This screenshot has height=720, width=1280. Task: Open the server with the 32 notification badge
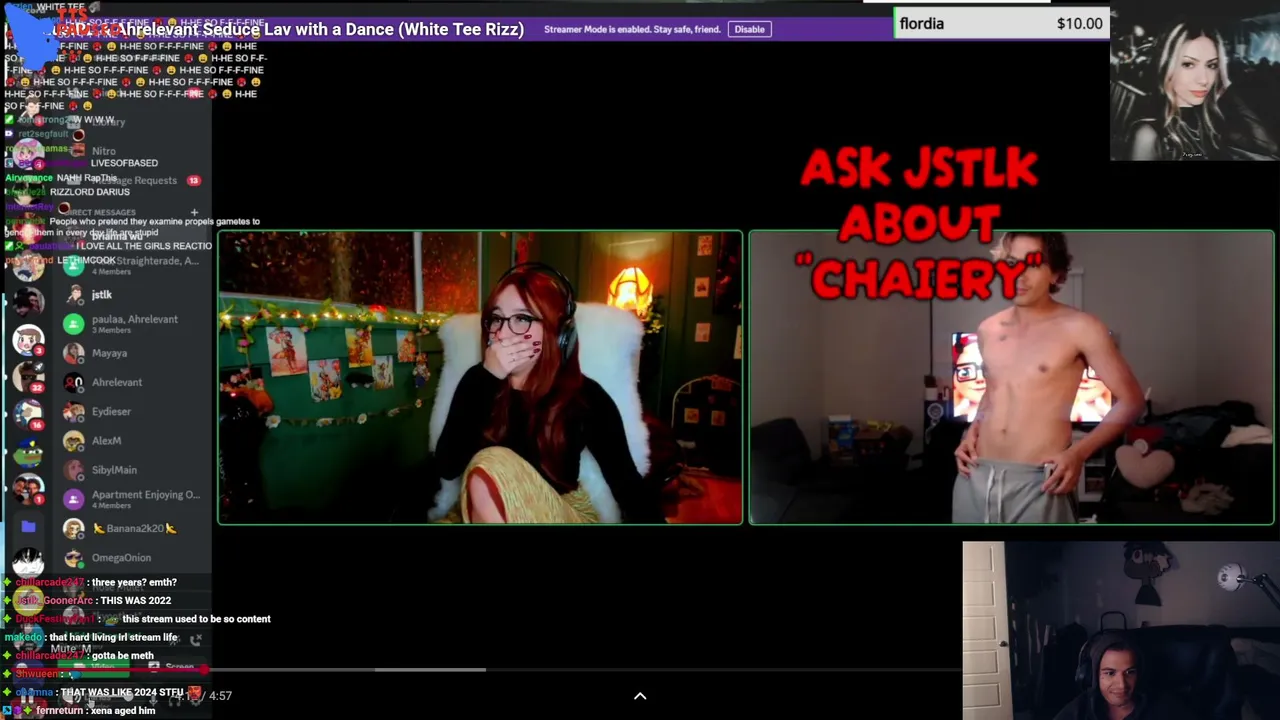pos(28,376)
